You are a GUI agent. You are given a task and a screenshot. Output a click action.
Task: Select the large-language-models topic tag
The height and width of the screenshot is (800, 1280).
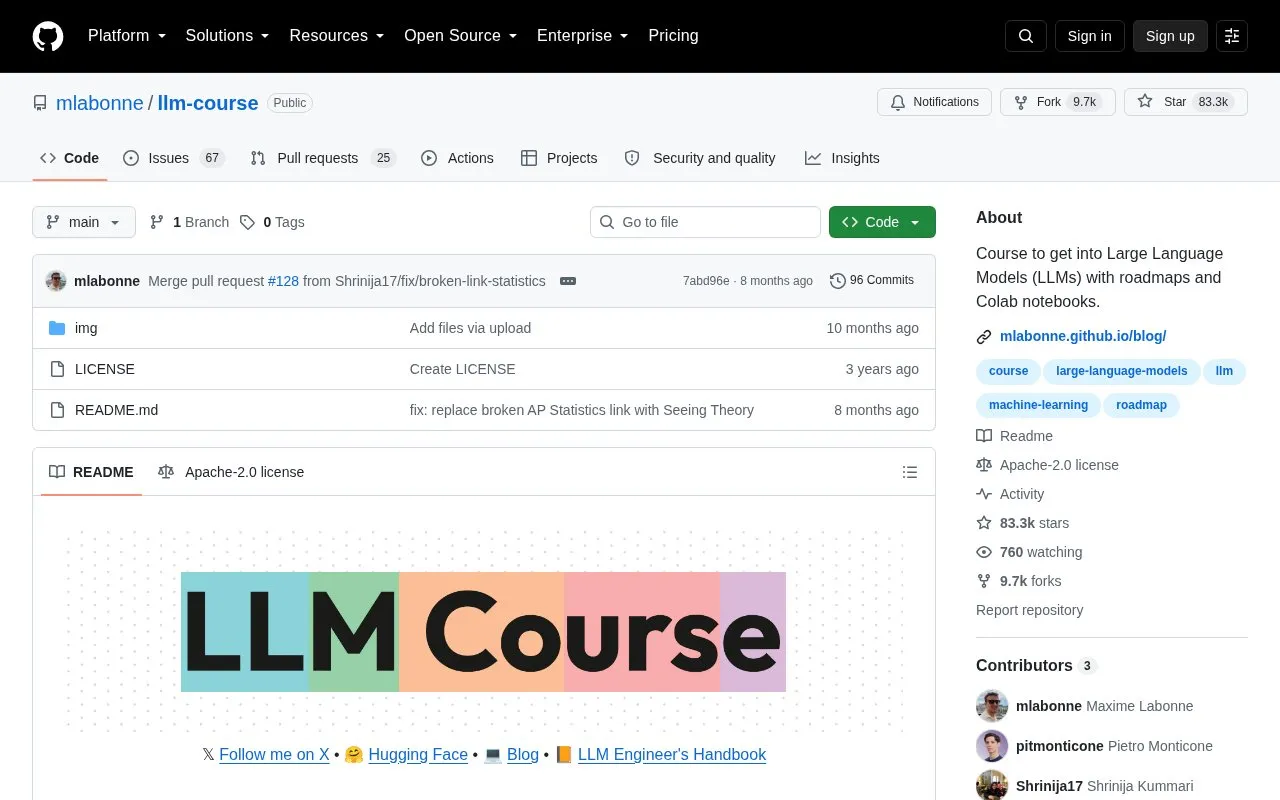point(1121,371)
